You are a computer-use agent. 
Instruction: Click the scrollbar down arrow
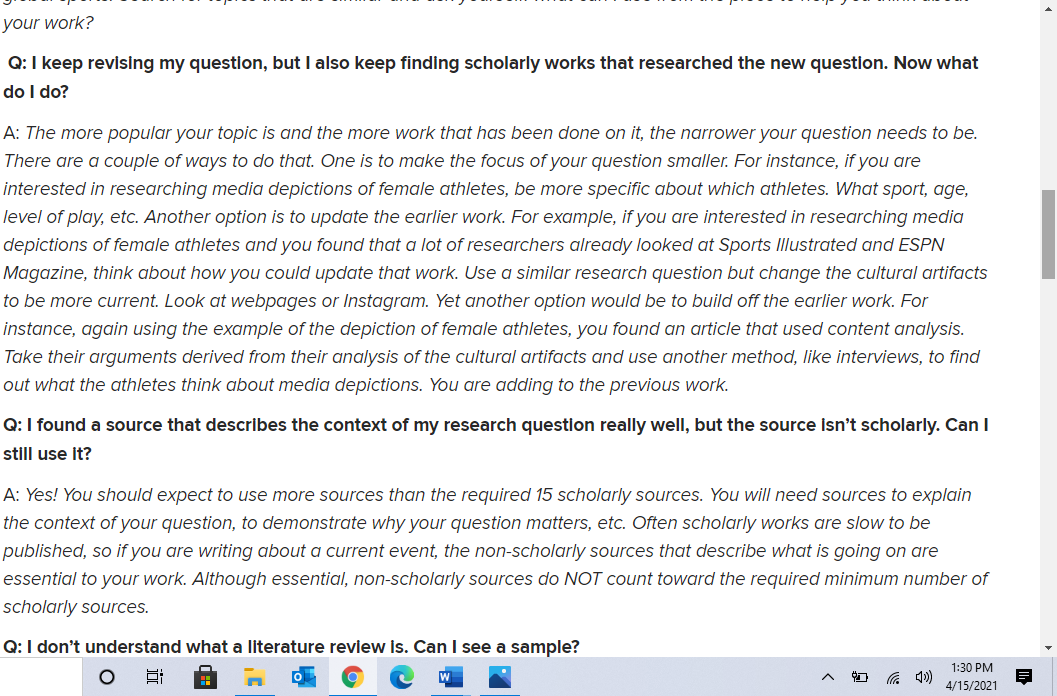coord(1048,648)
